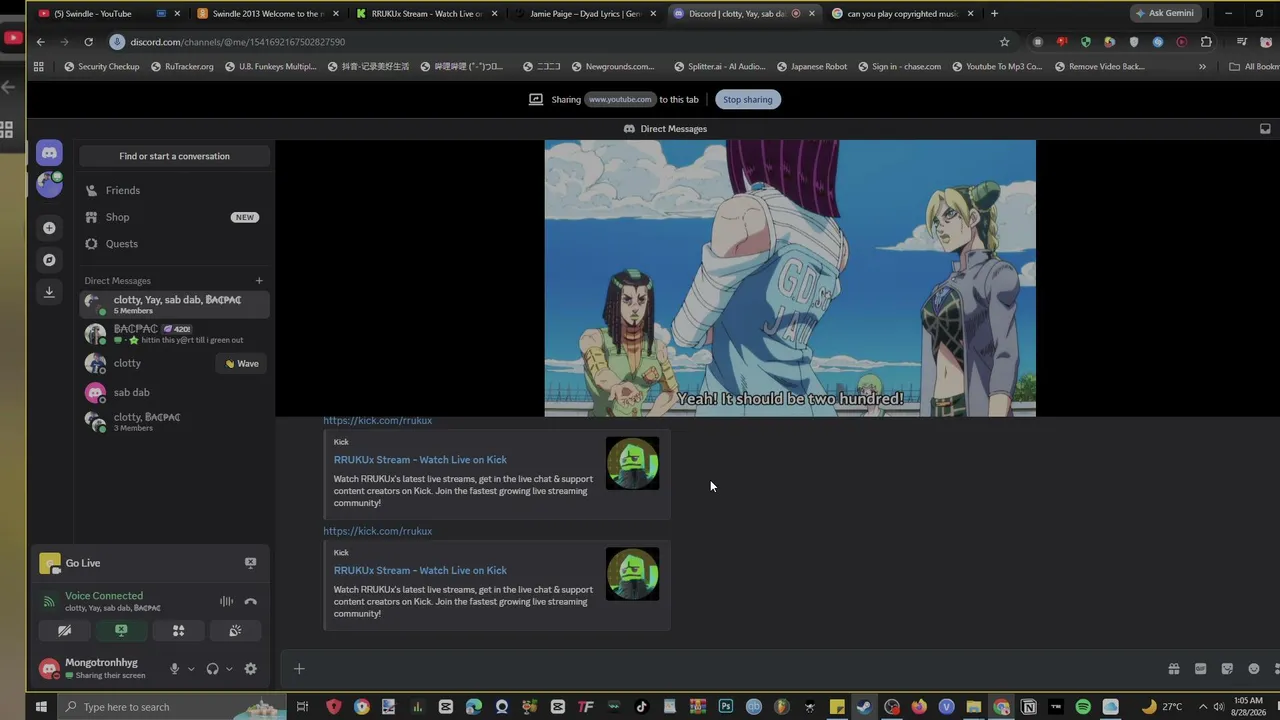Toggle noise suppression waveform icon
1280x720 pixels.
pos(227,601)
